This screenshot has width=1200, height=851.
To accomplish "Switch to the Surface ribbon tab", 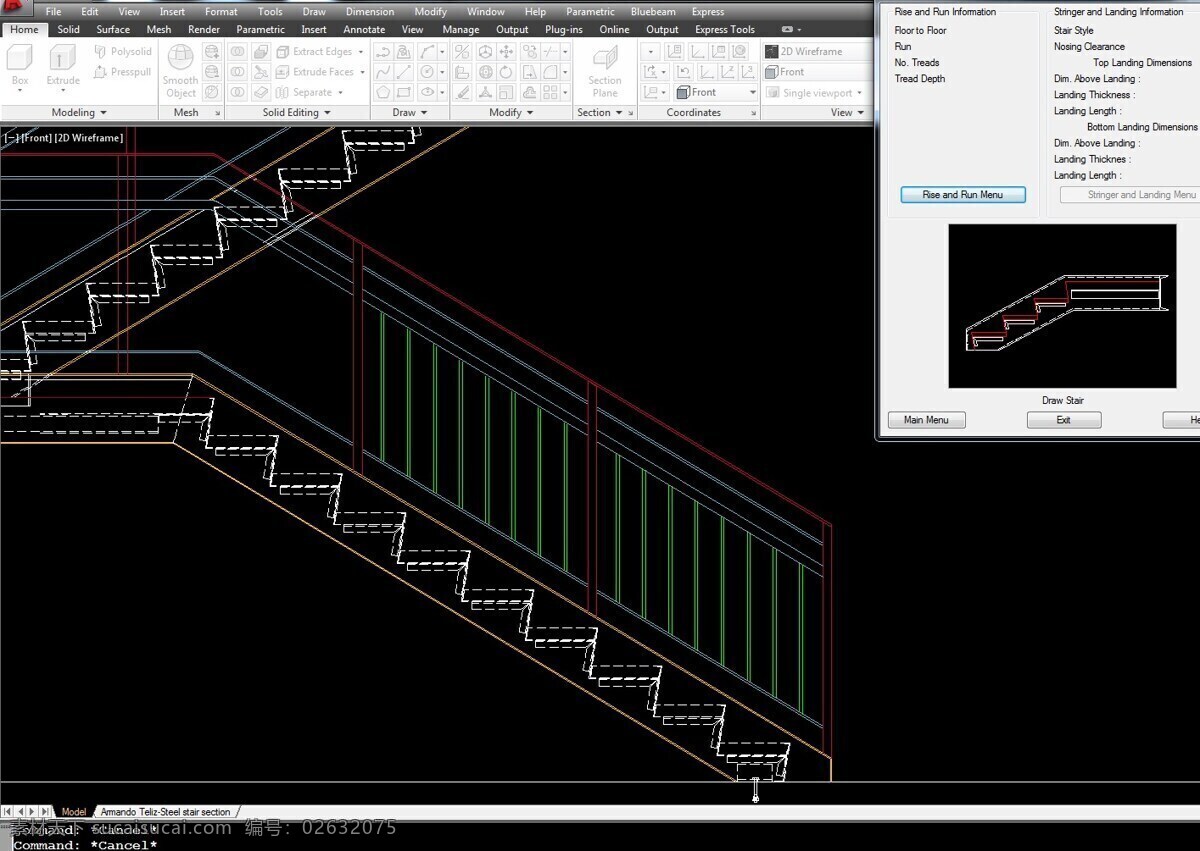I will [113, 30].
